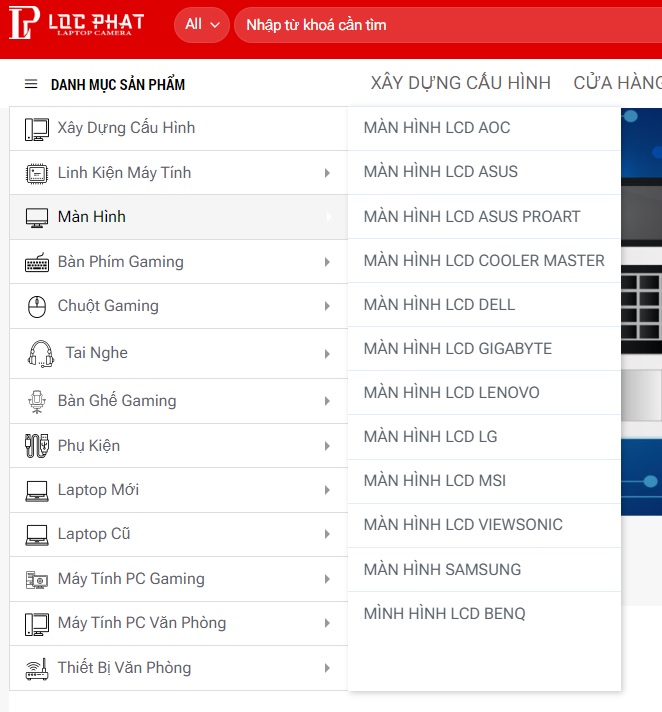Open the hamburger menu icon
Image resolution: width=662 pixels, height=712 pixels.
(x=31, y=84)
